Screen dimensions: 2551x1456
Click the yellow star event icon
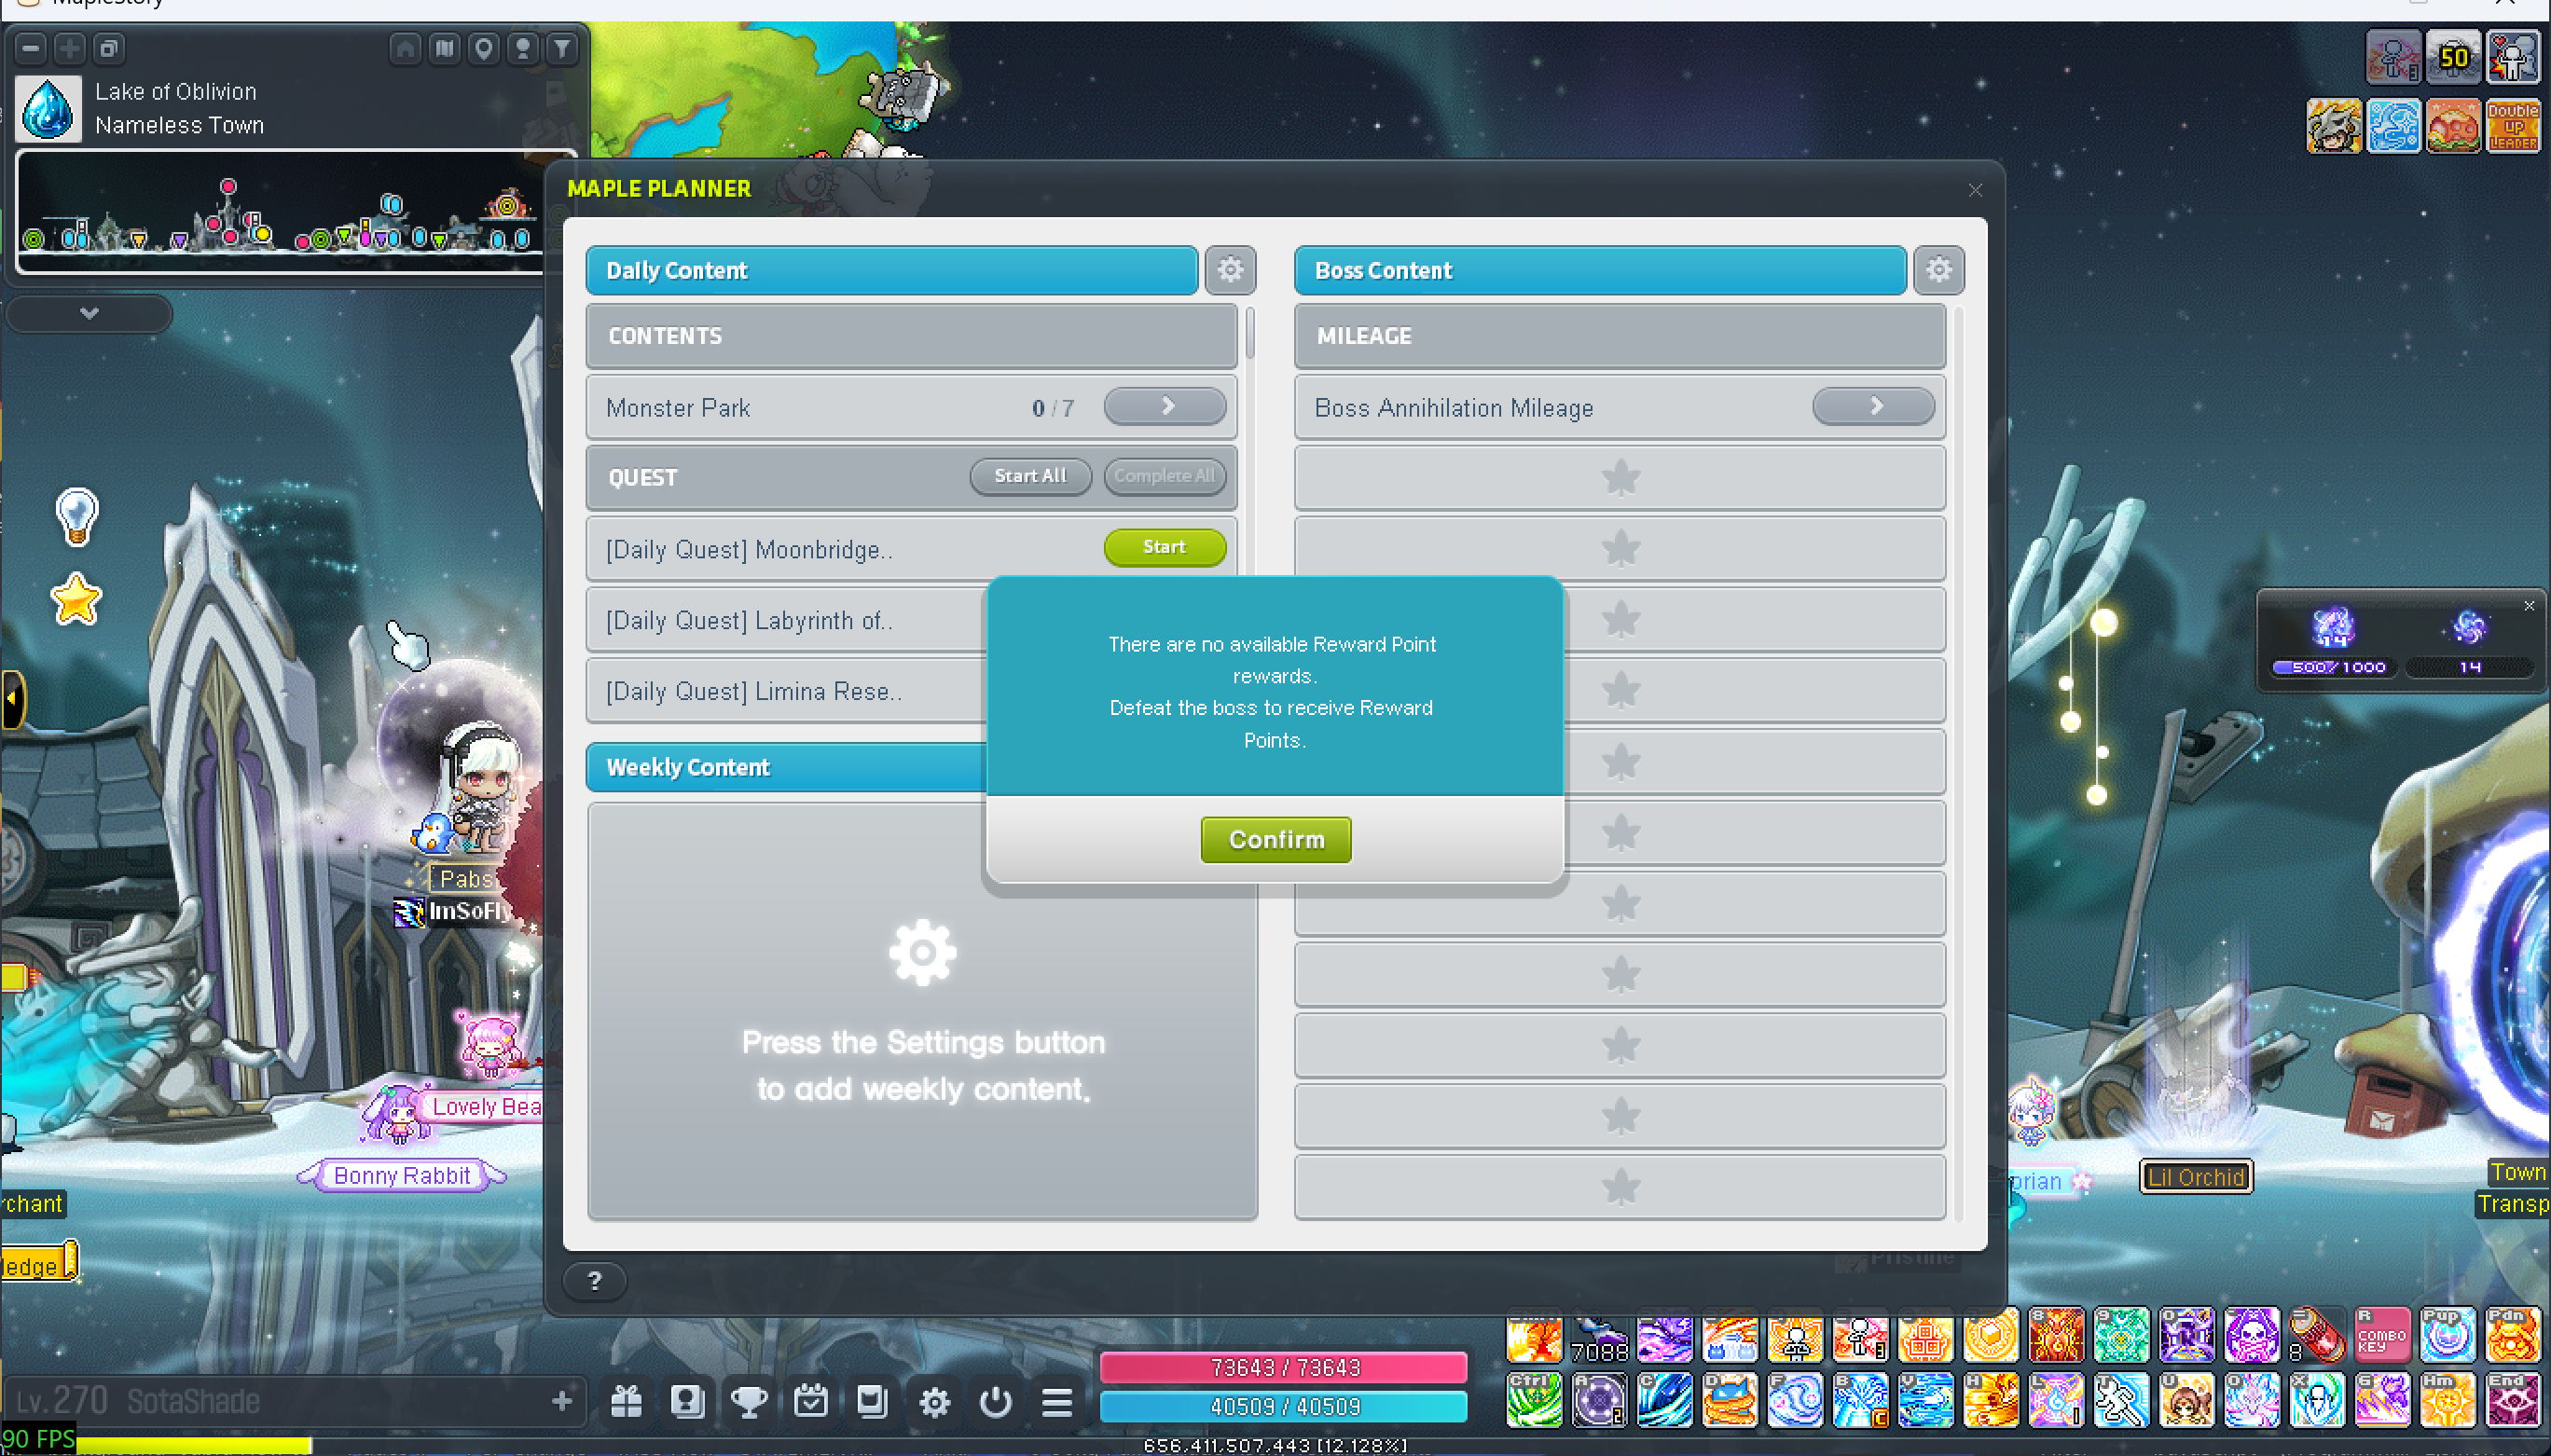pyautogui.click(x=76, y=600)
